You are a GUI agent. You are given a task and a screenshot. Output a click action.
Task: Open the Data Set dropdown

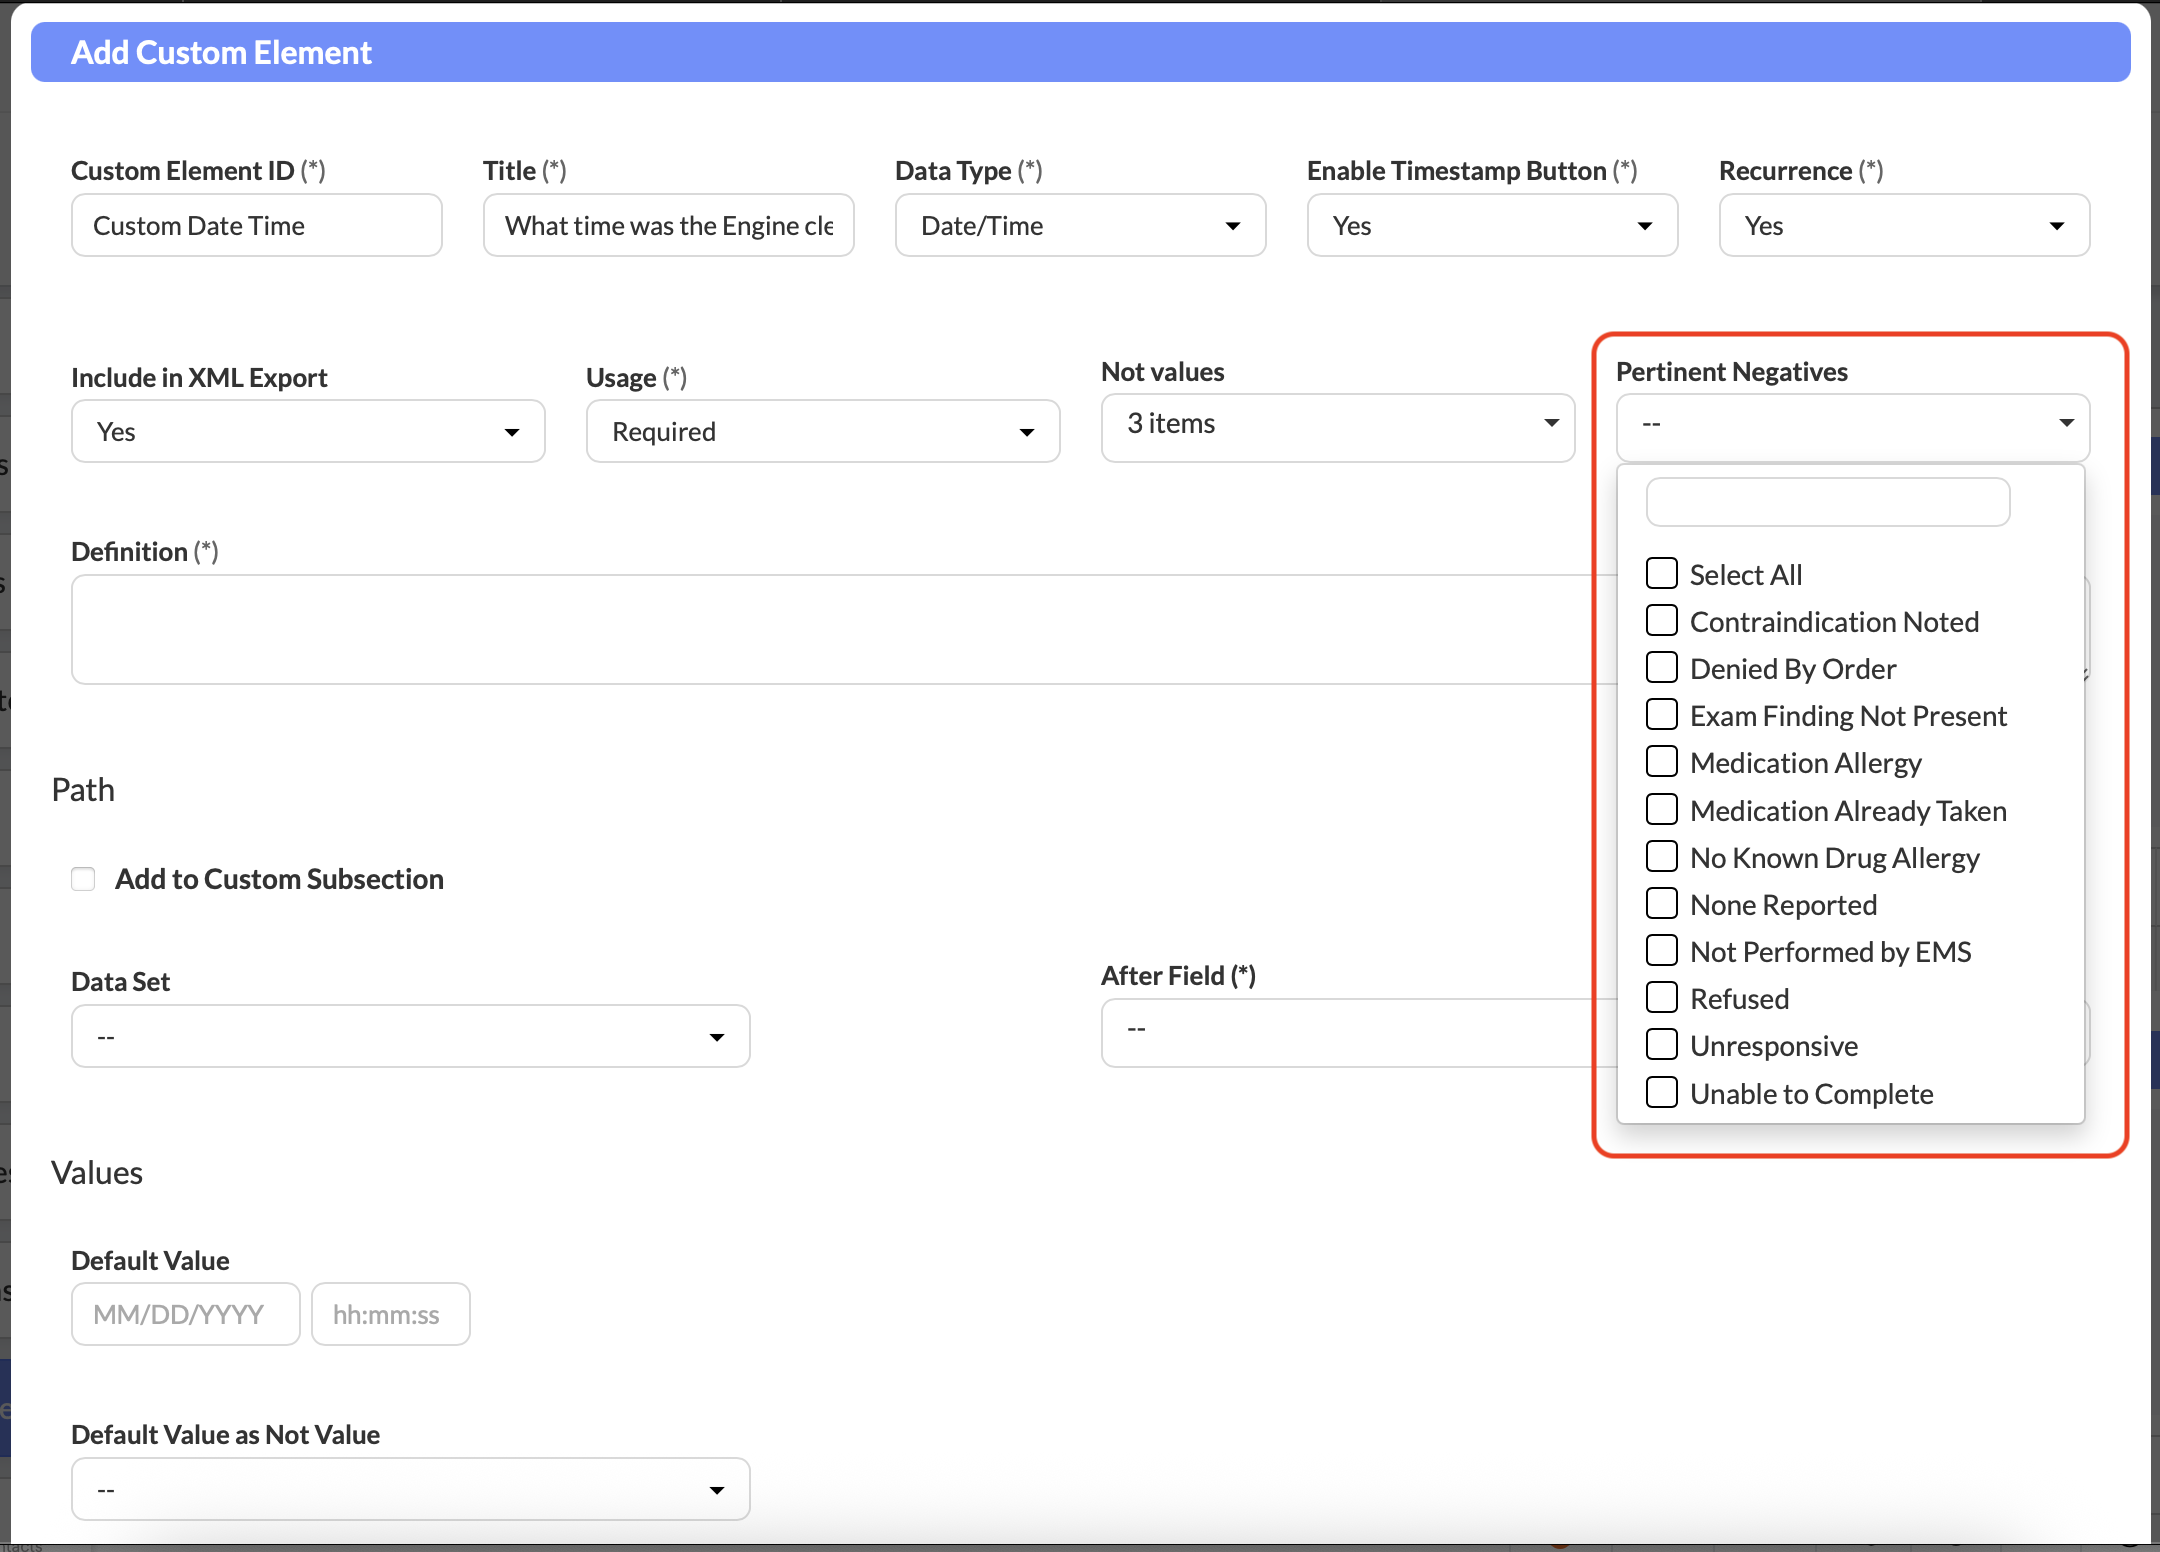410,1037
